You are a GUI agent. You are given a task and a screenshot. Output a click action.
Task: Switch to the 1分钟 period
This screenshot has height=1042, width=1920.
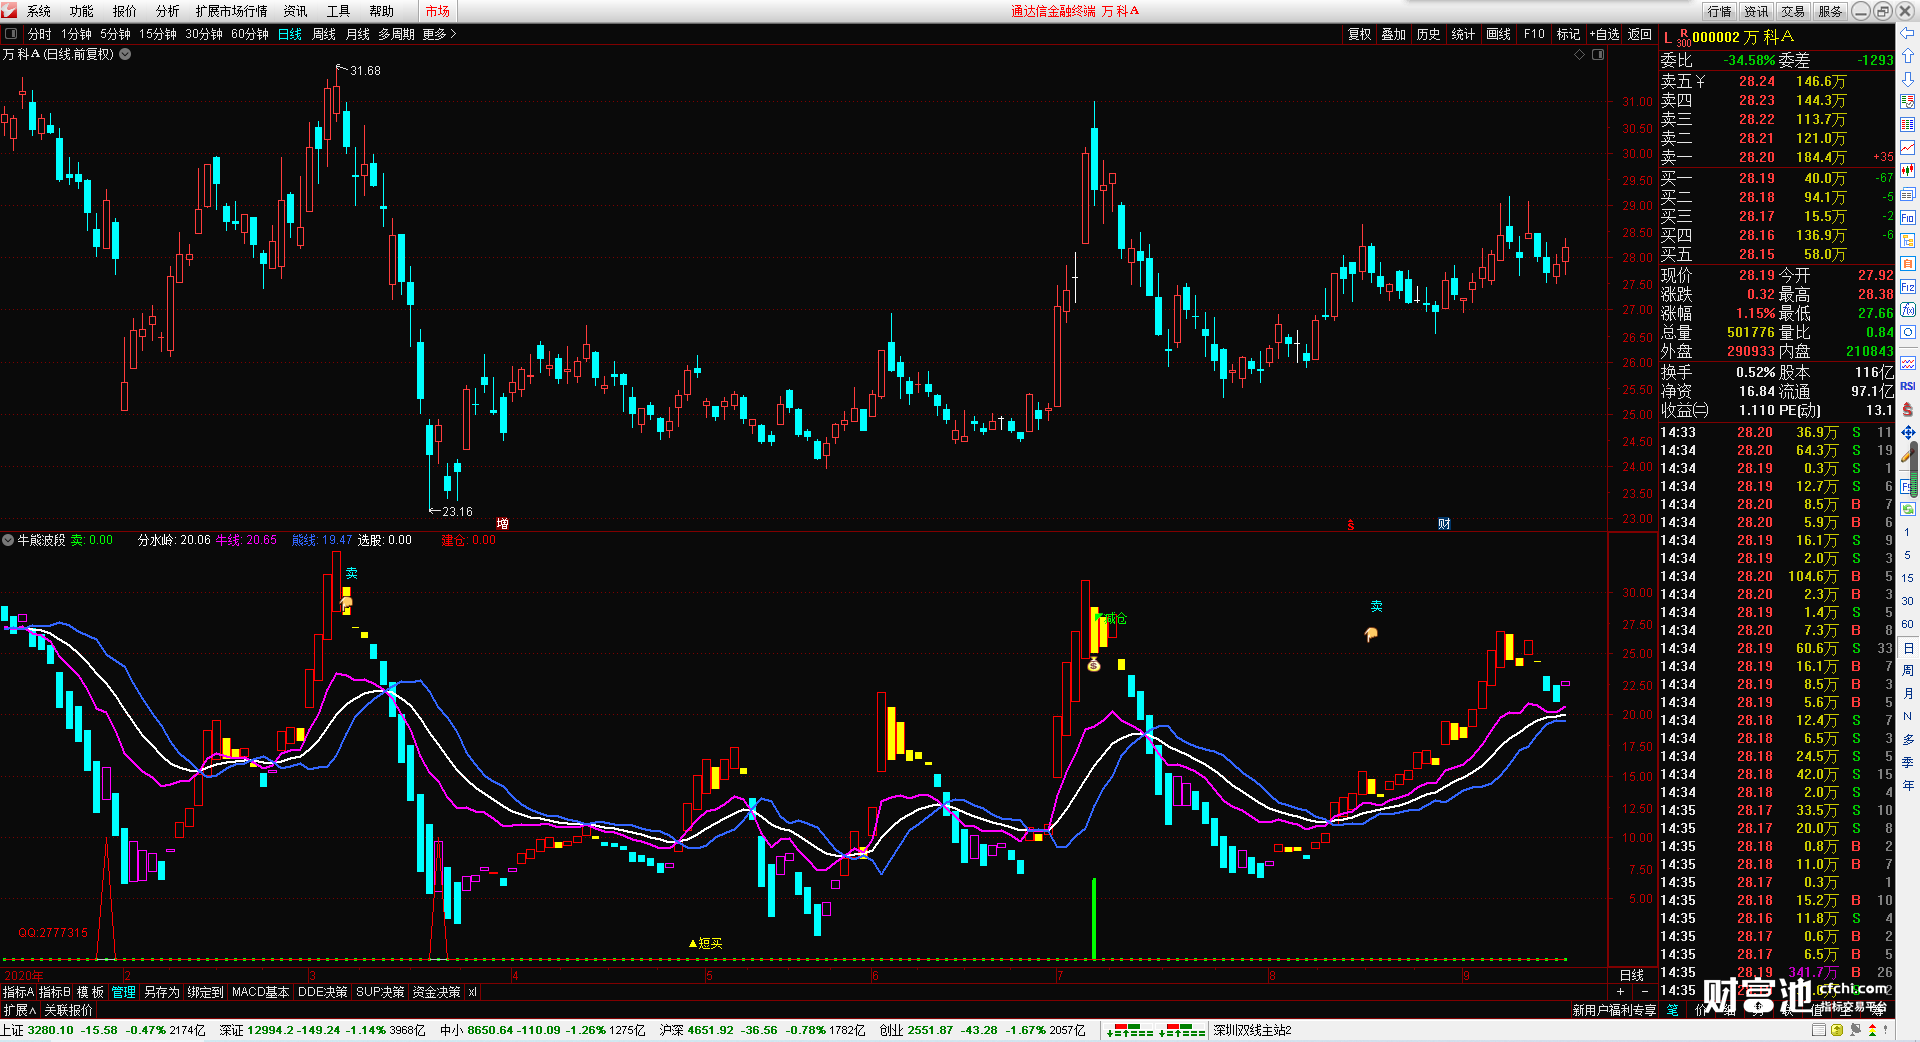coord(76,34)
